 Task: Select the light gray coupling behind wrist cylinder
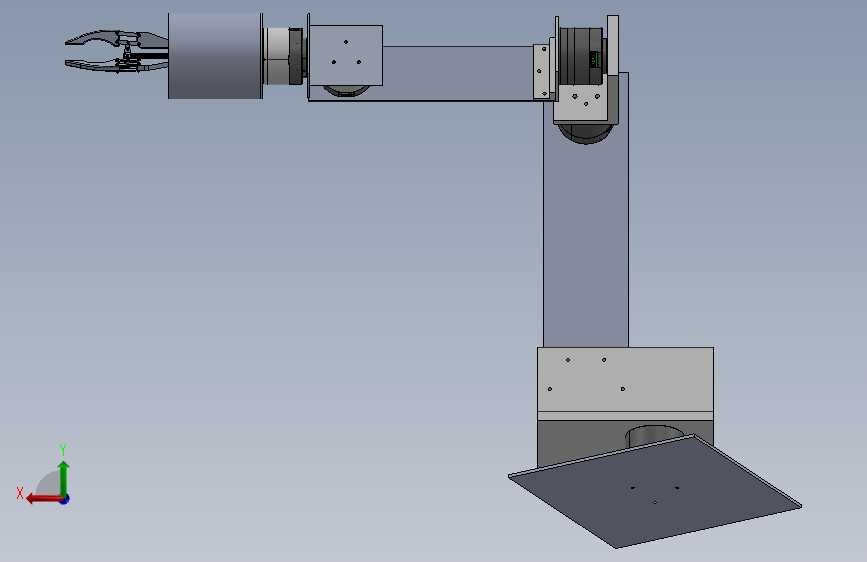coord(276,56)
